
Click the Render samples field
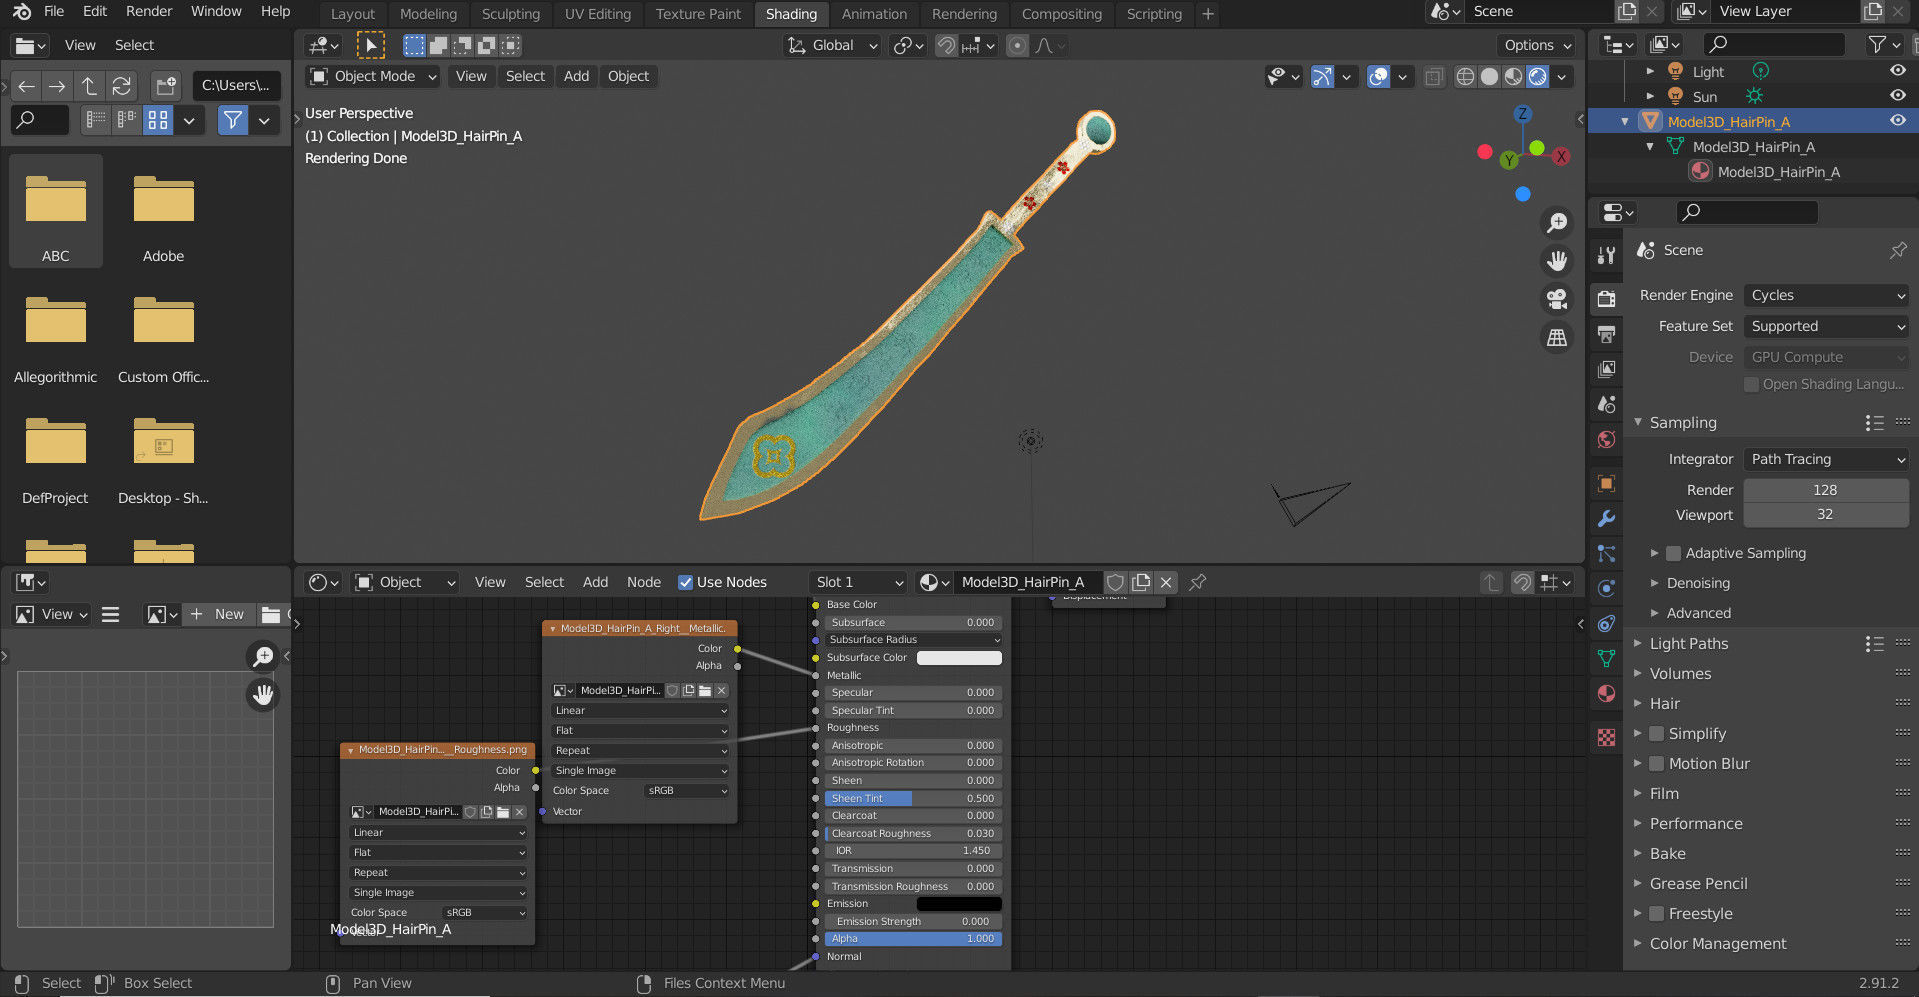coord(1826,490)
